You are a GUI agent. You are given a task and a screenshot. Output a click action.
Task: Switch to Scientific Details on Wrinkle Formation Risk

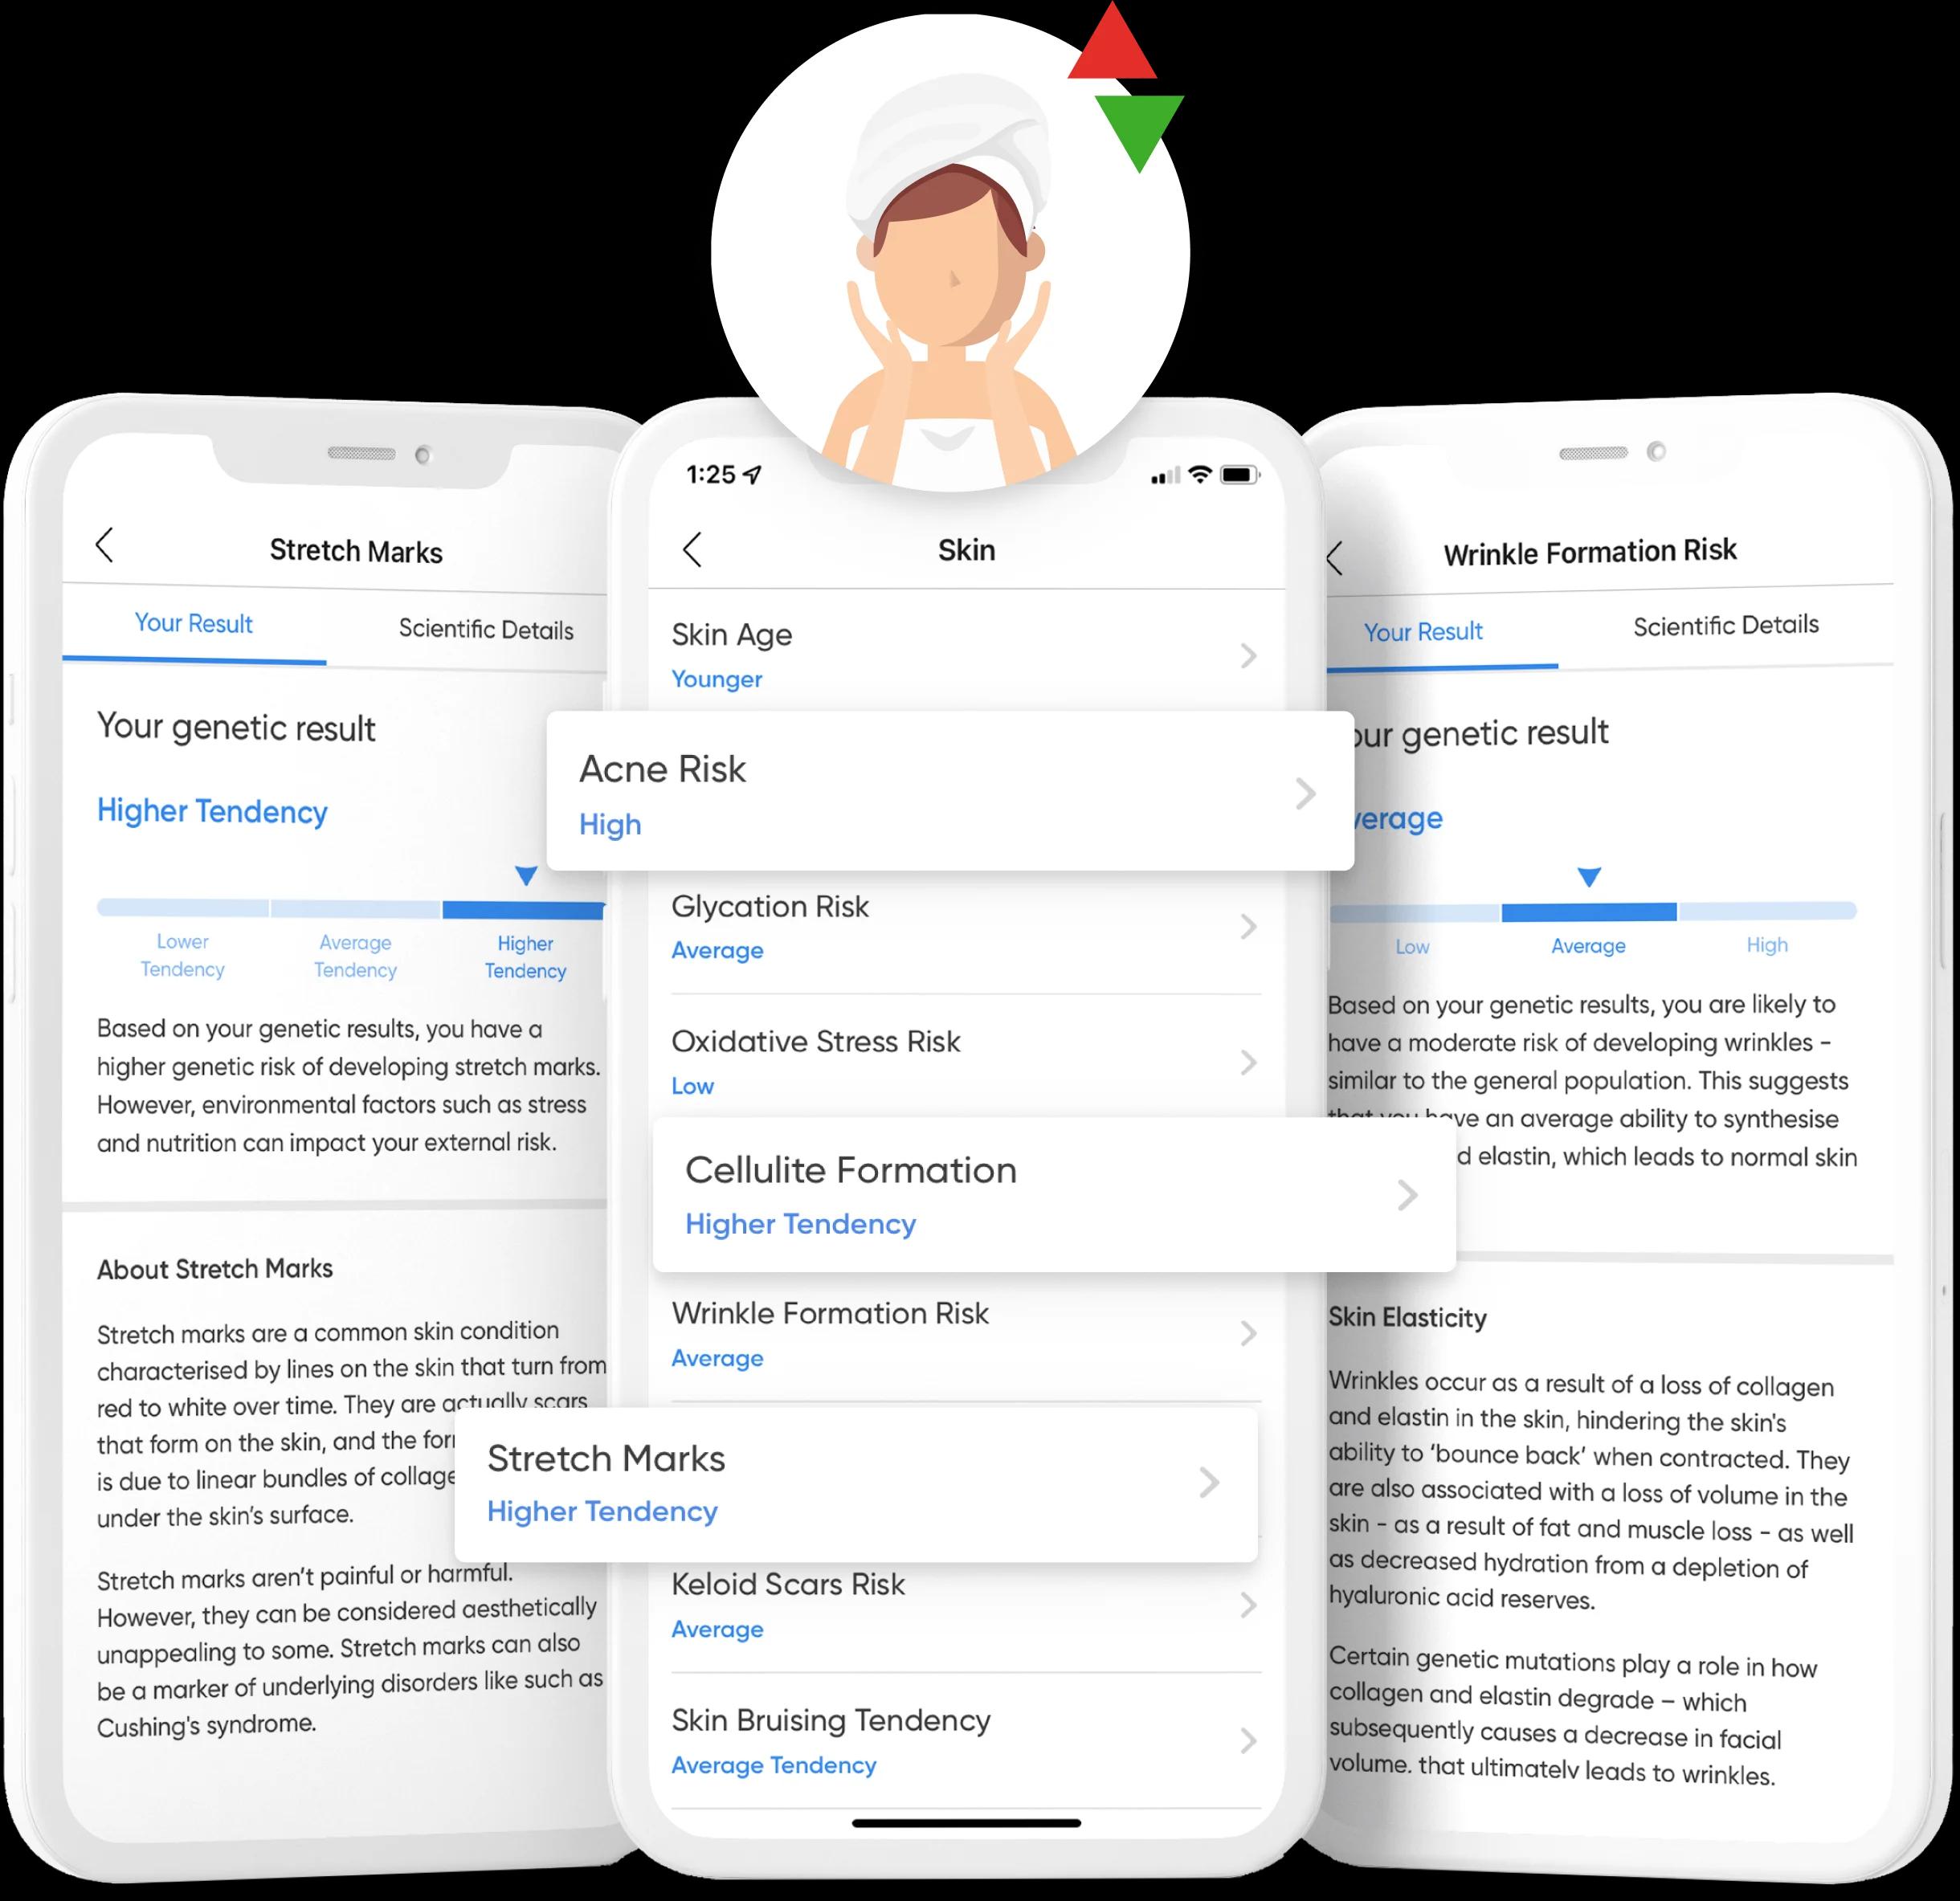click(x=1724, y=625)
